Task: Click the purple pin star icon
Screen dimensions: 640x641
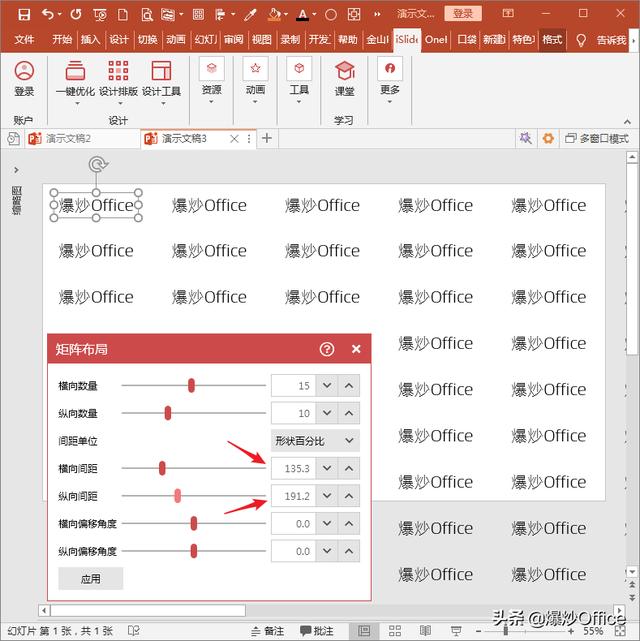Action: tap(526, 138)
